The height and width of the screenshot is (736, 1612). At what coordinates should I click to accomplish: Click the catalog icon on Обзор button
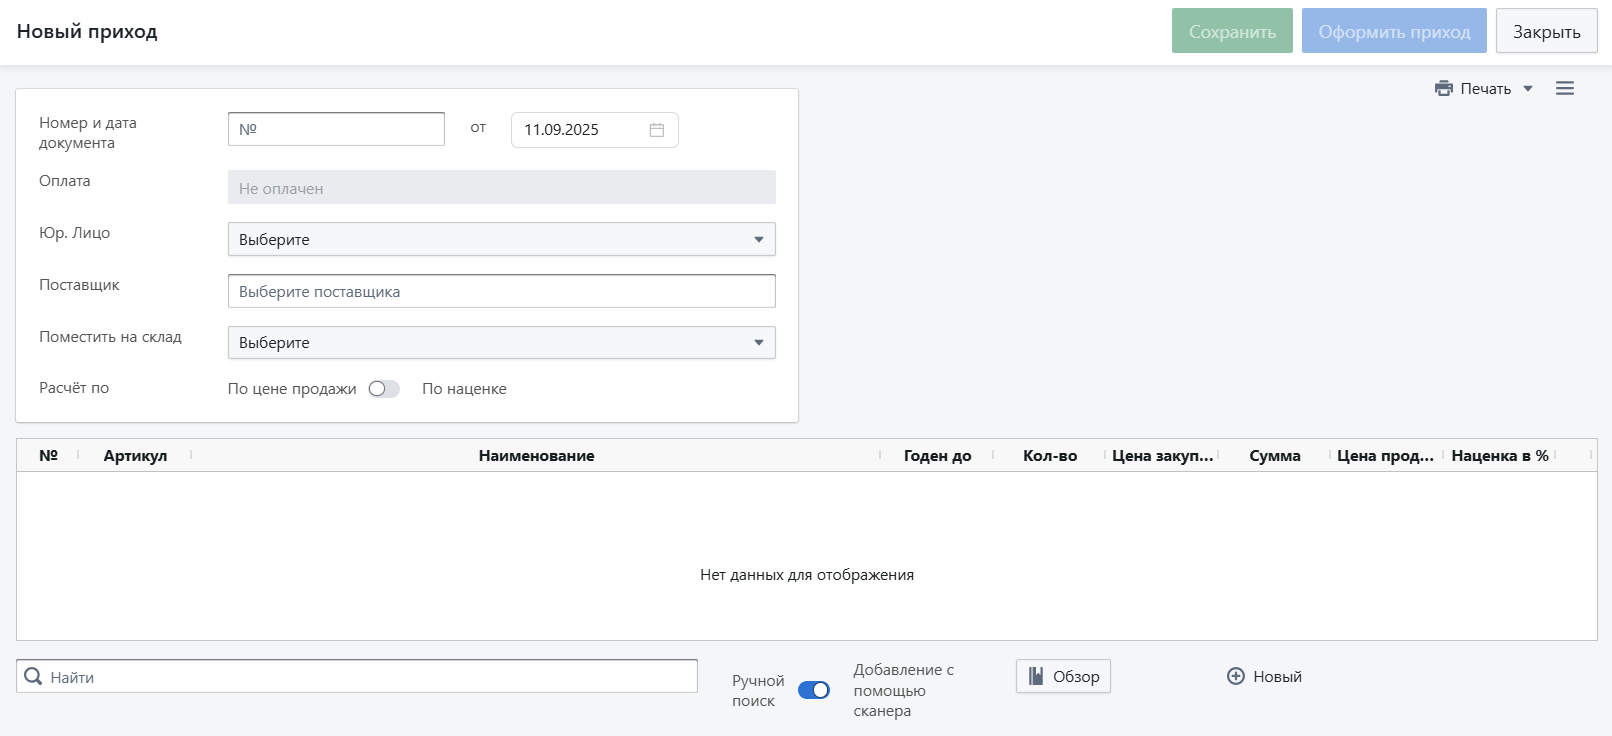point(1036,677)
